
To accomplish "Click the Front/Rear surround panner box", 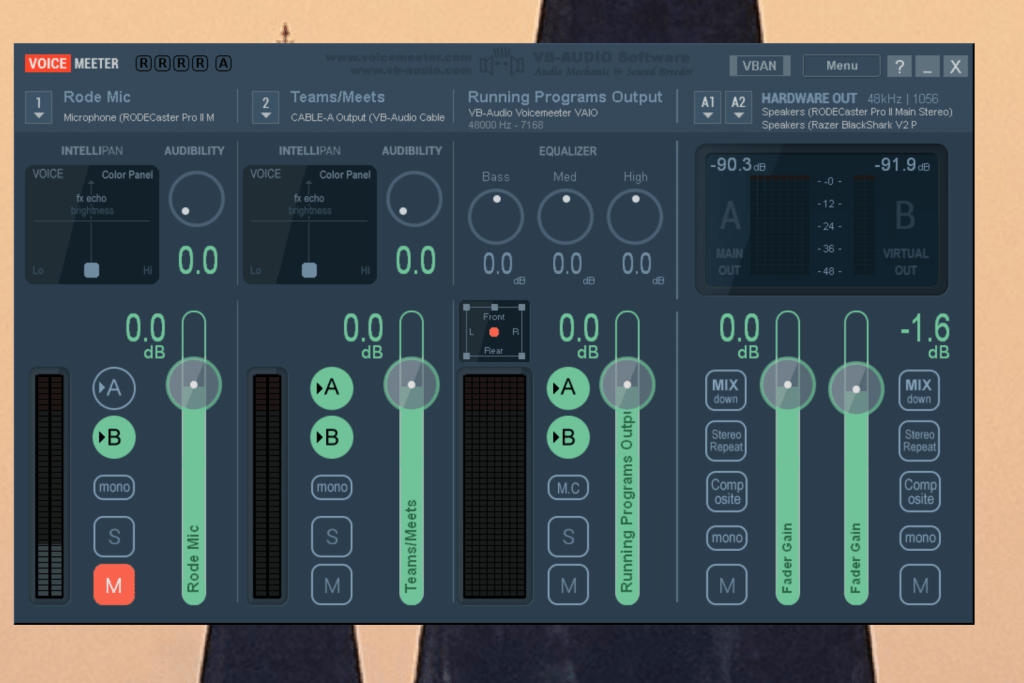I will tap(494, 332).
